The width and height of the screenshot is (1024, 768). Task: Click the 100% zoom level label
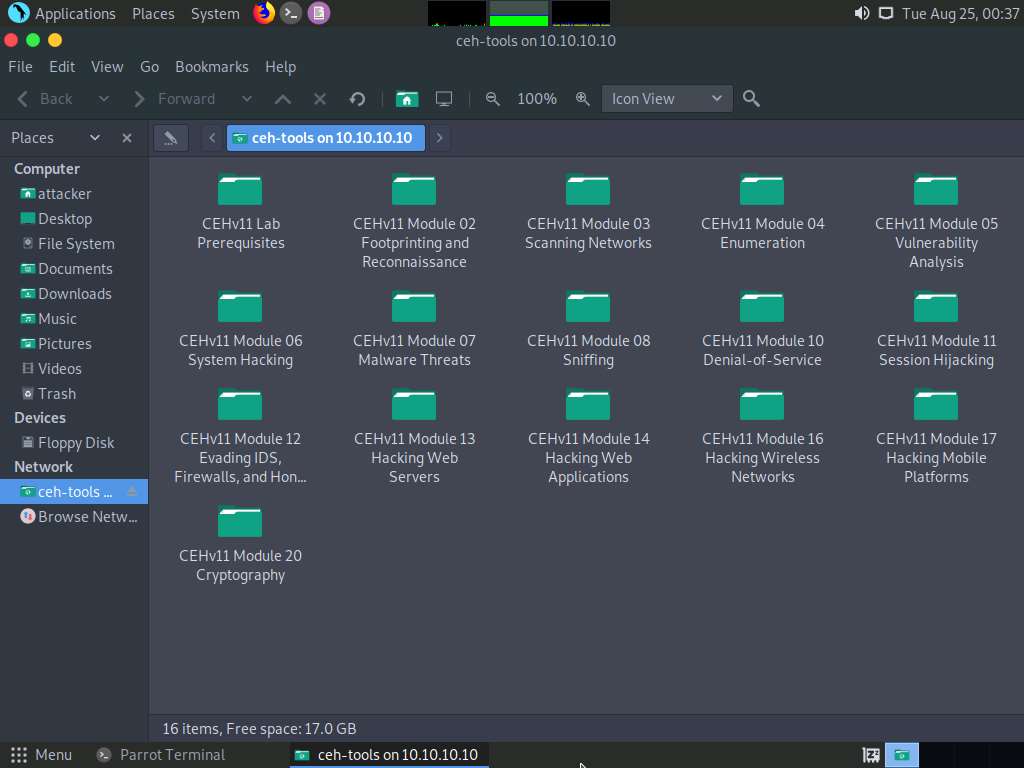[537, 99]
